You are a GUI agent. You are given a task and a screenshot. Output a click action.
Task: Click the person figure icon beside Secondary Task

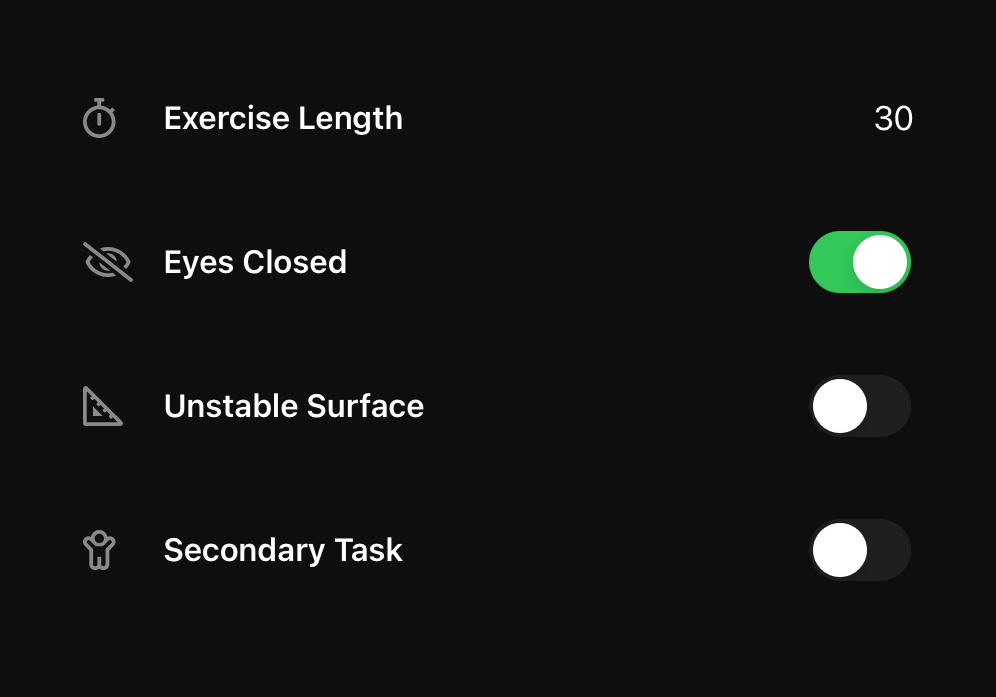point(99,549)
